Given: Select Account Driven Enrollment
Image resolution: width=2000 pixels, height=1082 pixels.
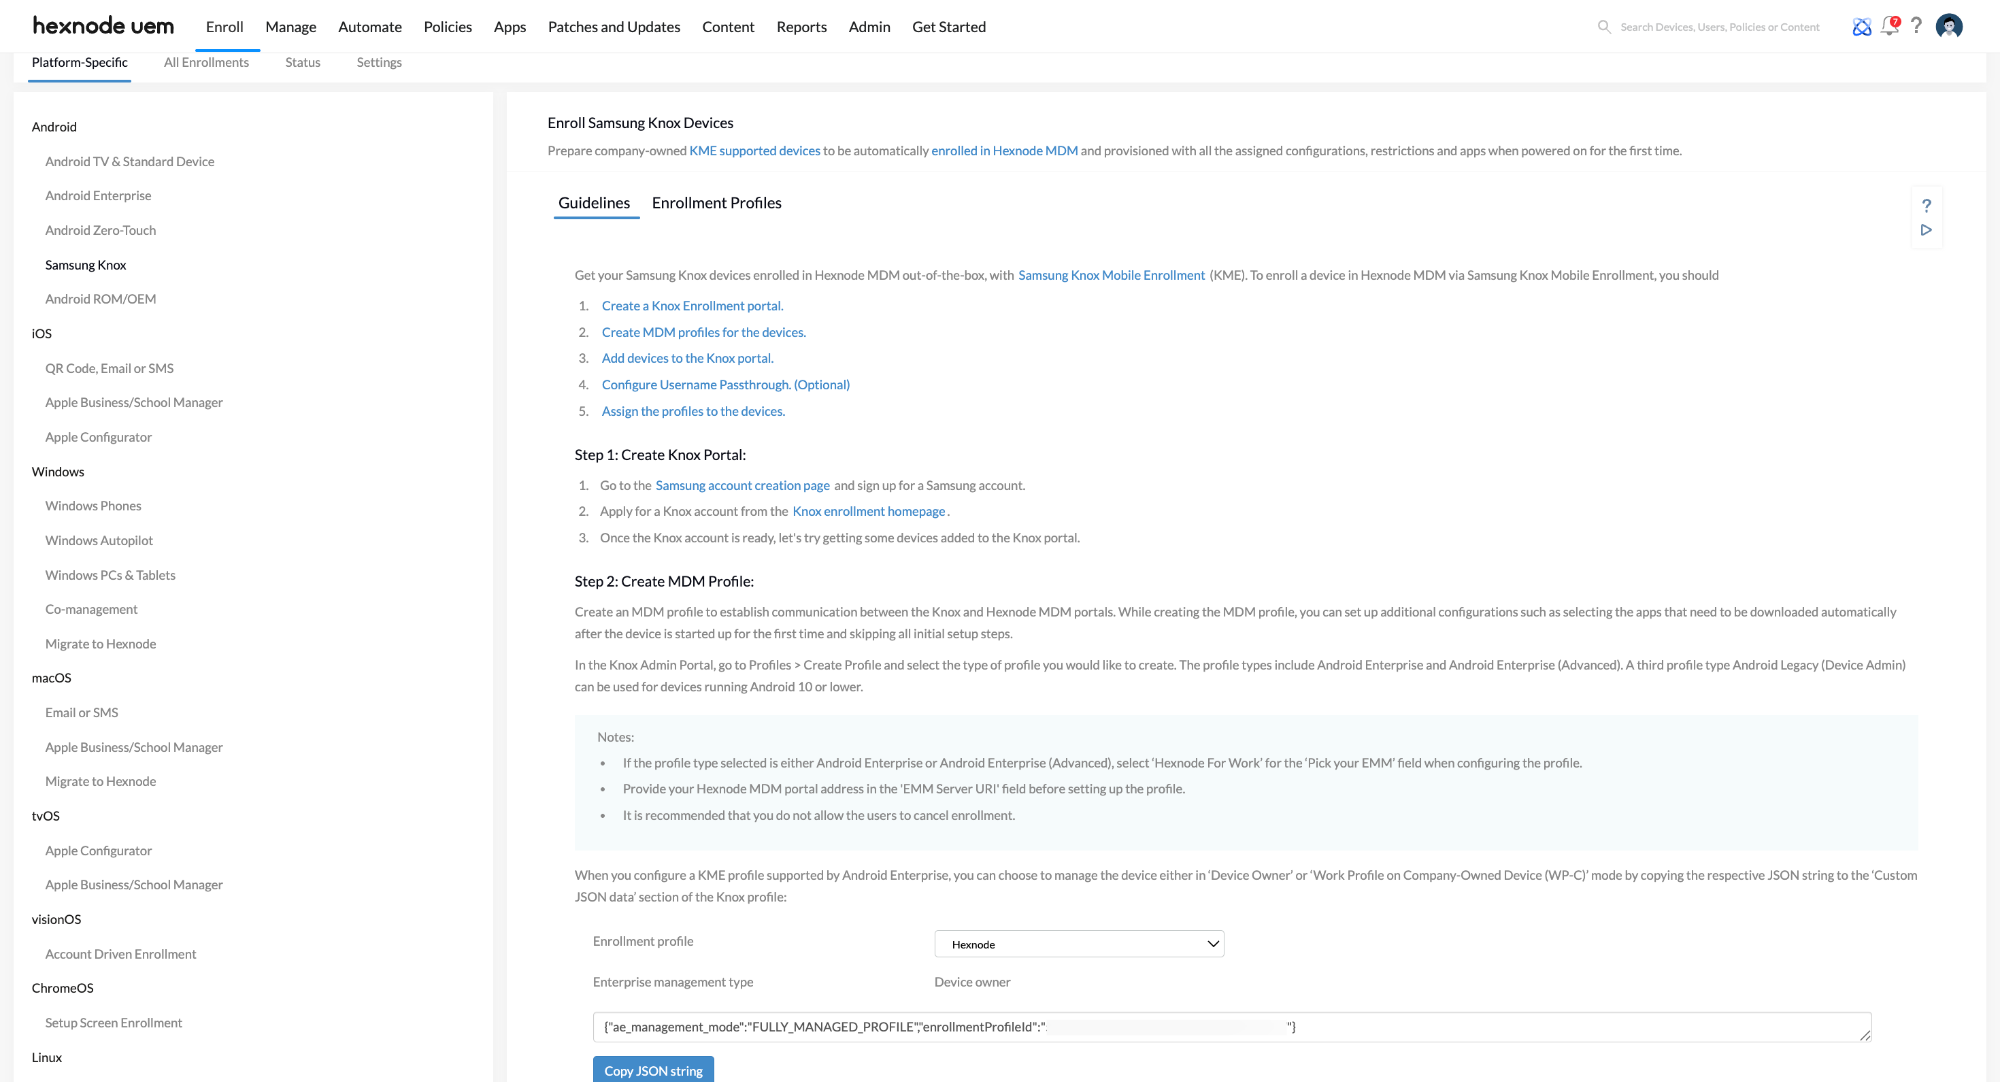Looking at the screenshot, I should (121, 954).
